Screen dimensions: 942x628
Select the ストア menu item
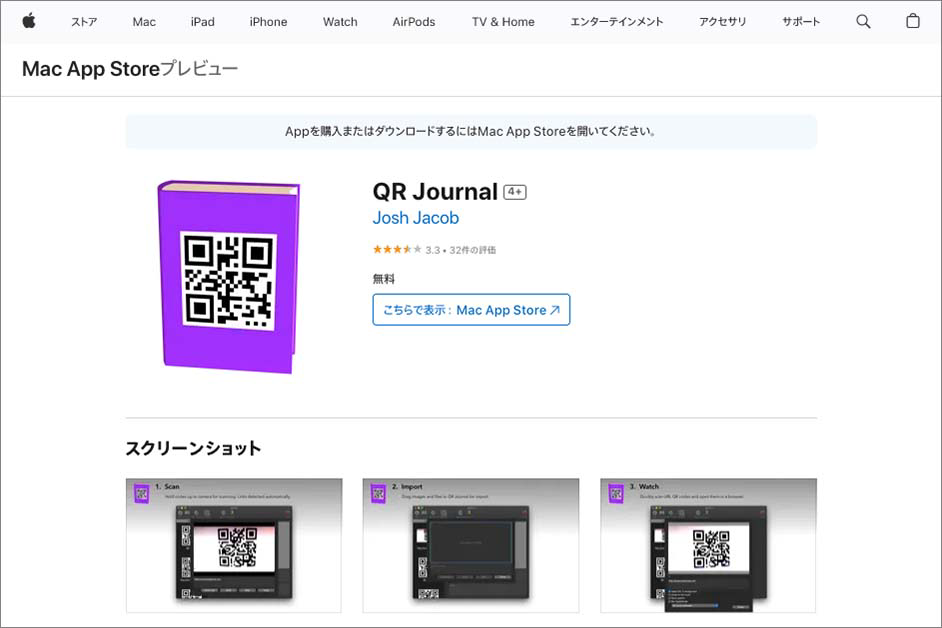84,20
